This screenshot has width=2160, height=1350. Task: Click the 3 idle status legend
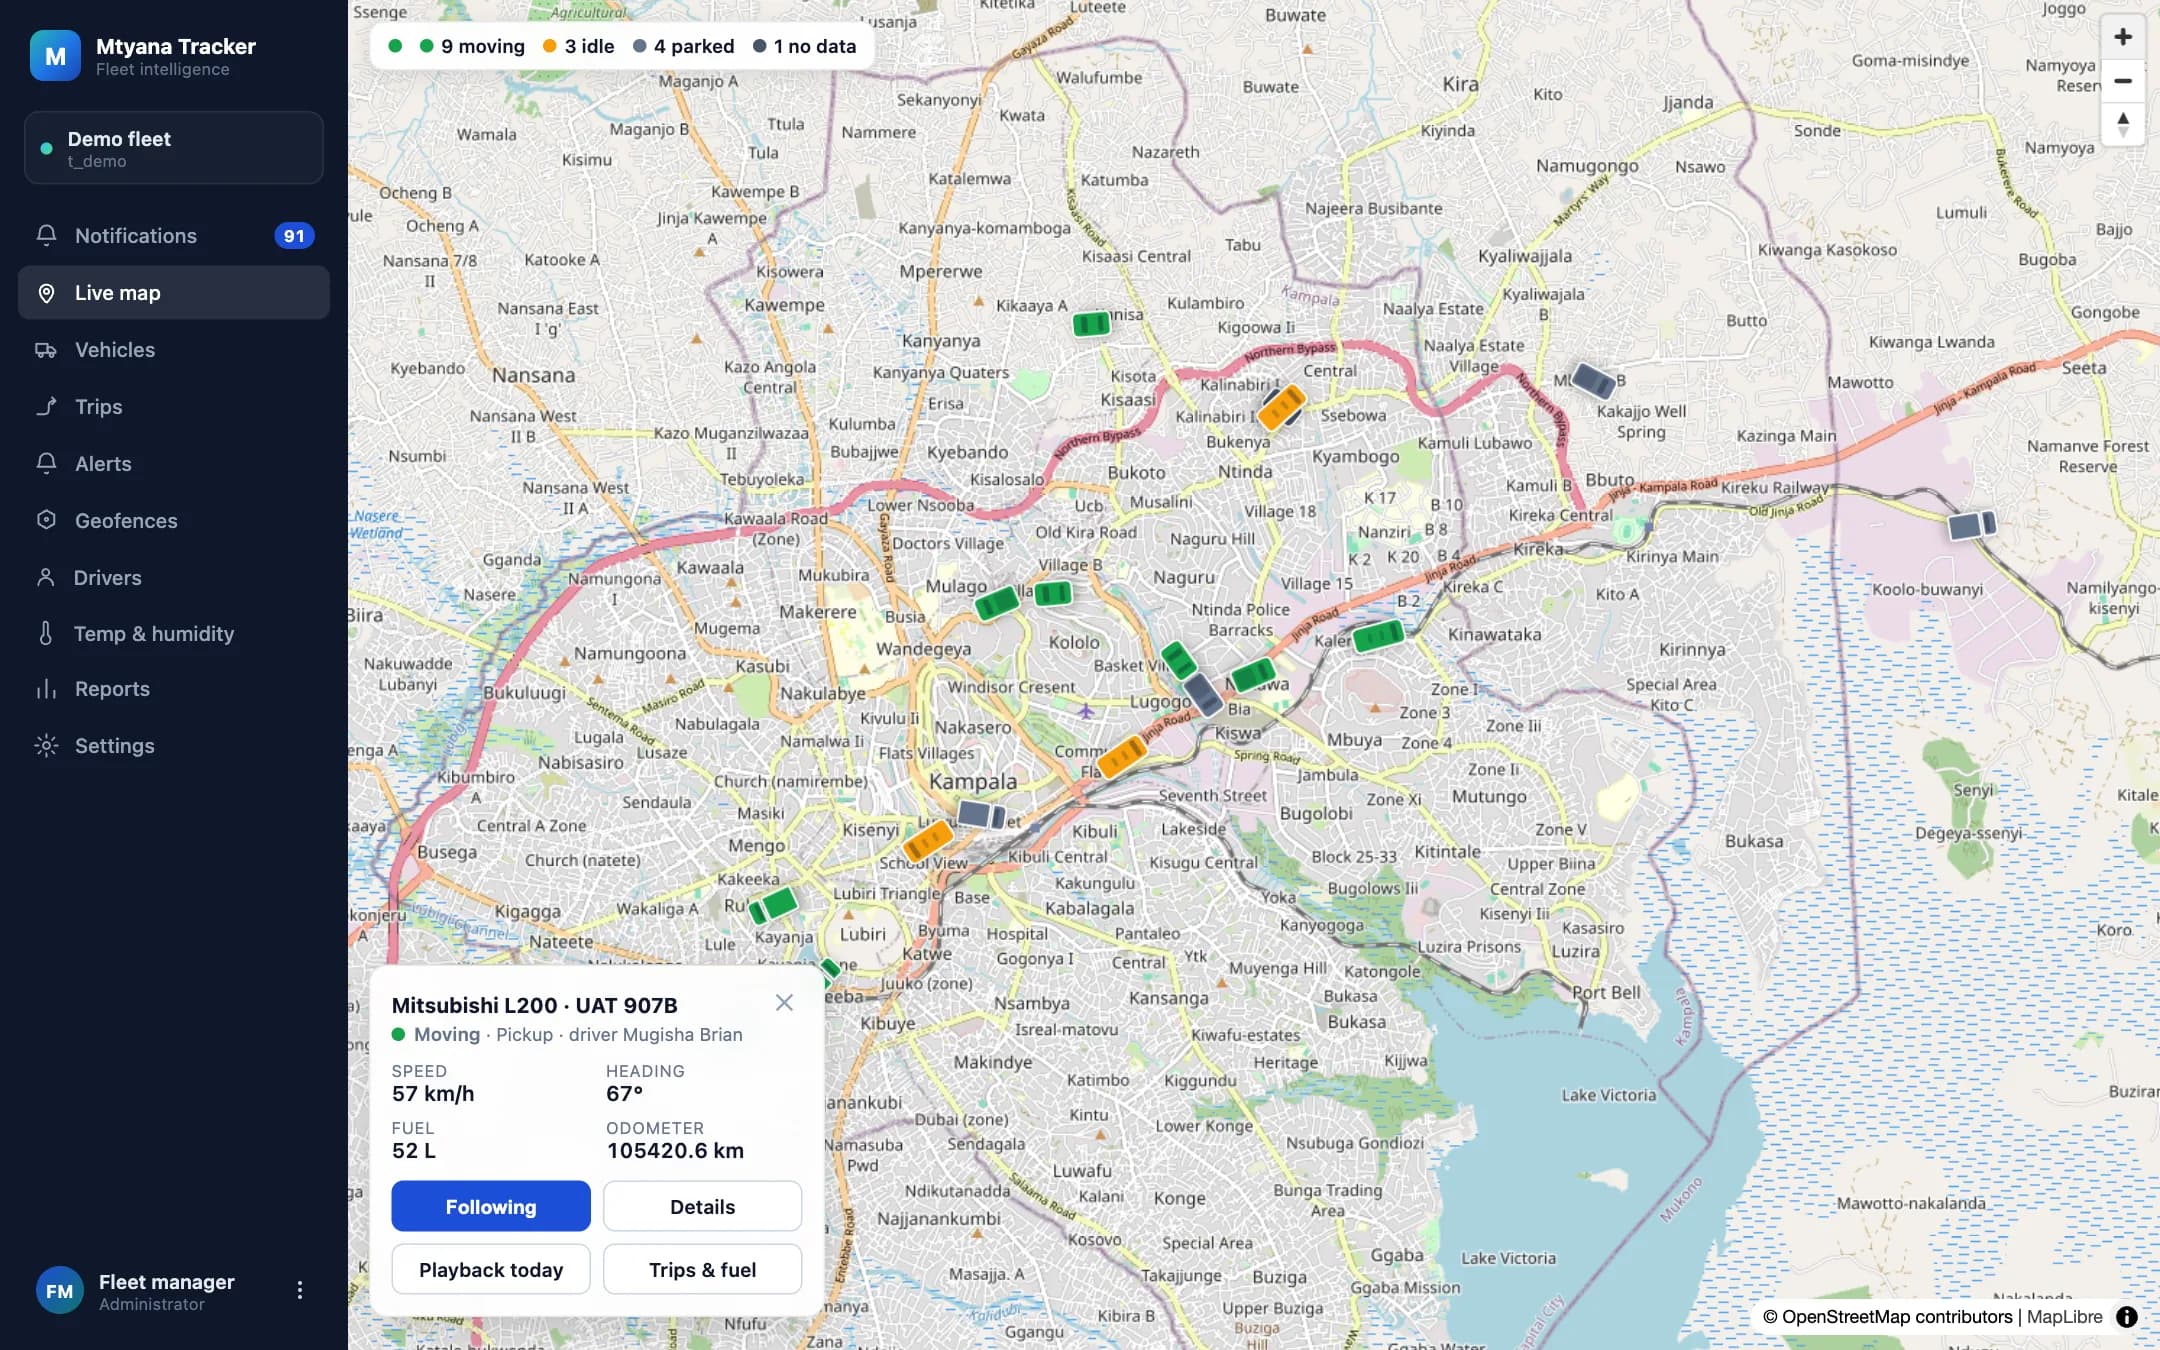coord(579,46)
